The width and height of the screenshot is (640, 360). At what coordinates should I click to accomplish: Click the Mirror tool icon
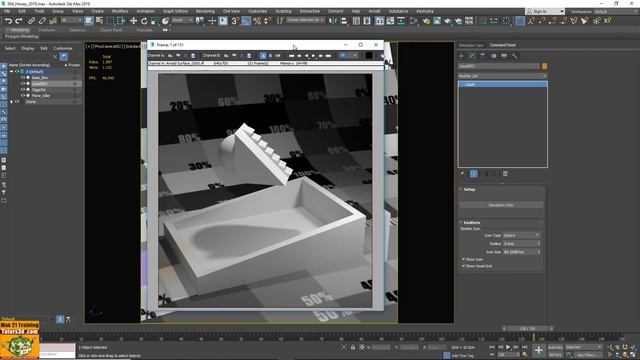coord(333,20)
